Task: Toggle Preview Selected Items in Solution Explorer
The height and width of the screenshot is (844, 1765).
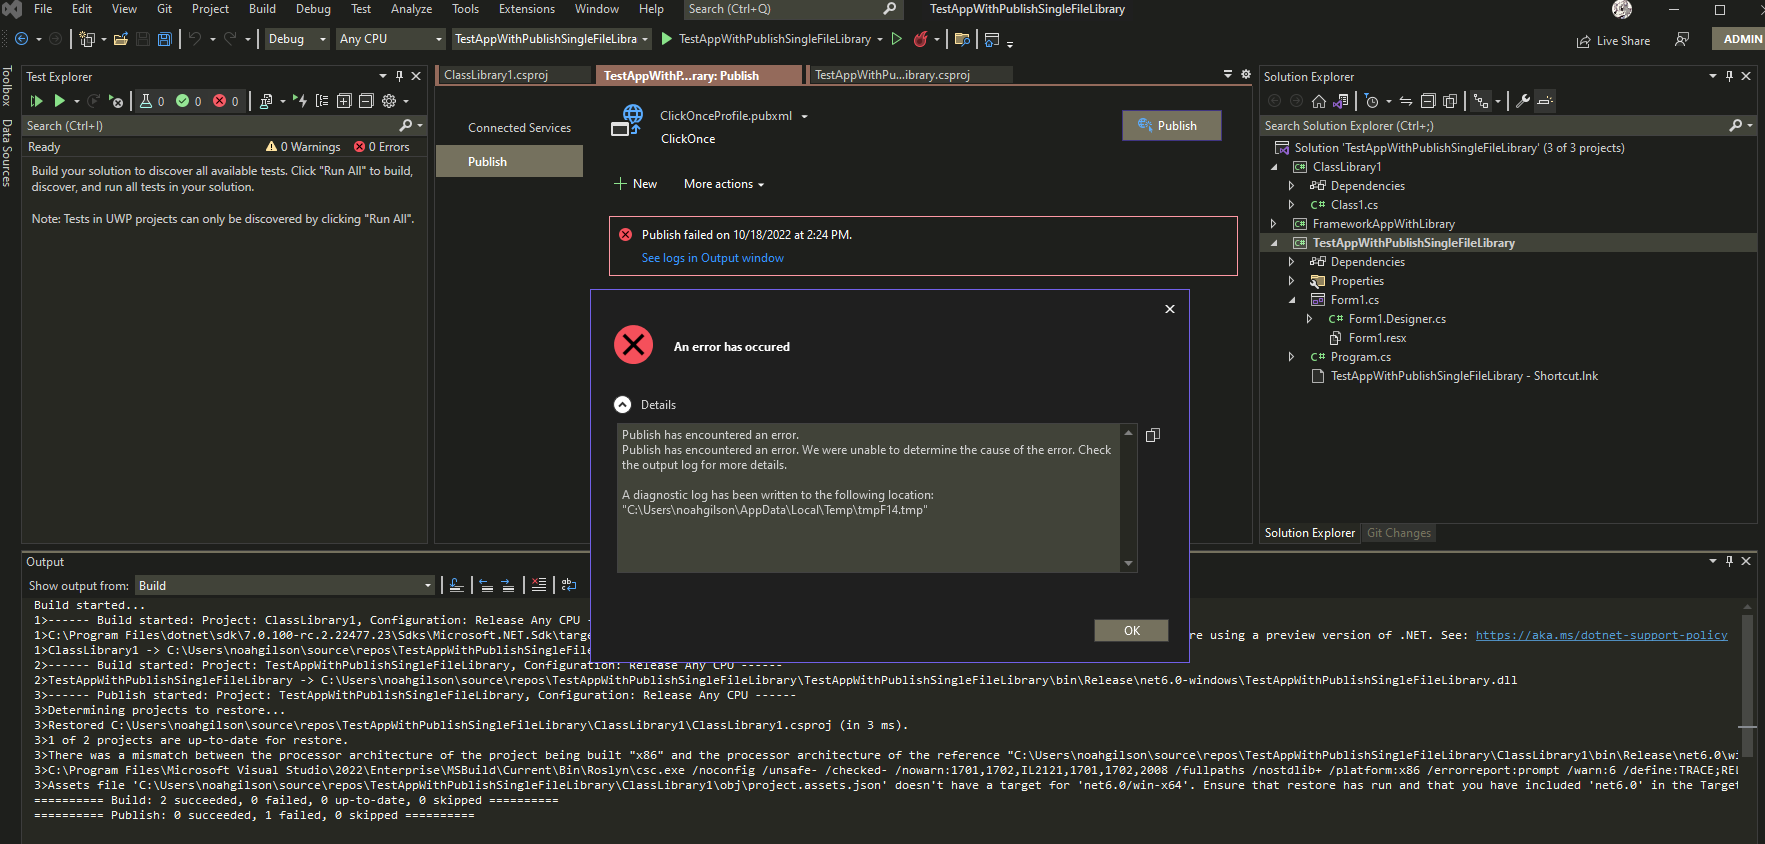Action: pos(1545,101)
